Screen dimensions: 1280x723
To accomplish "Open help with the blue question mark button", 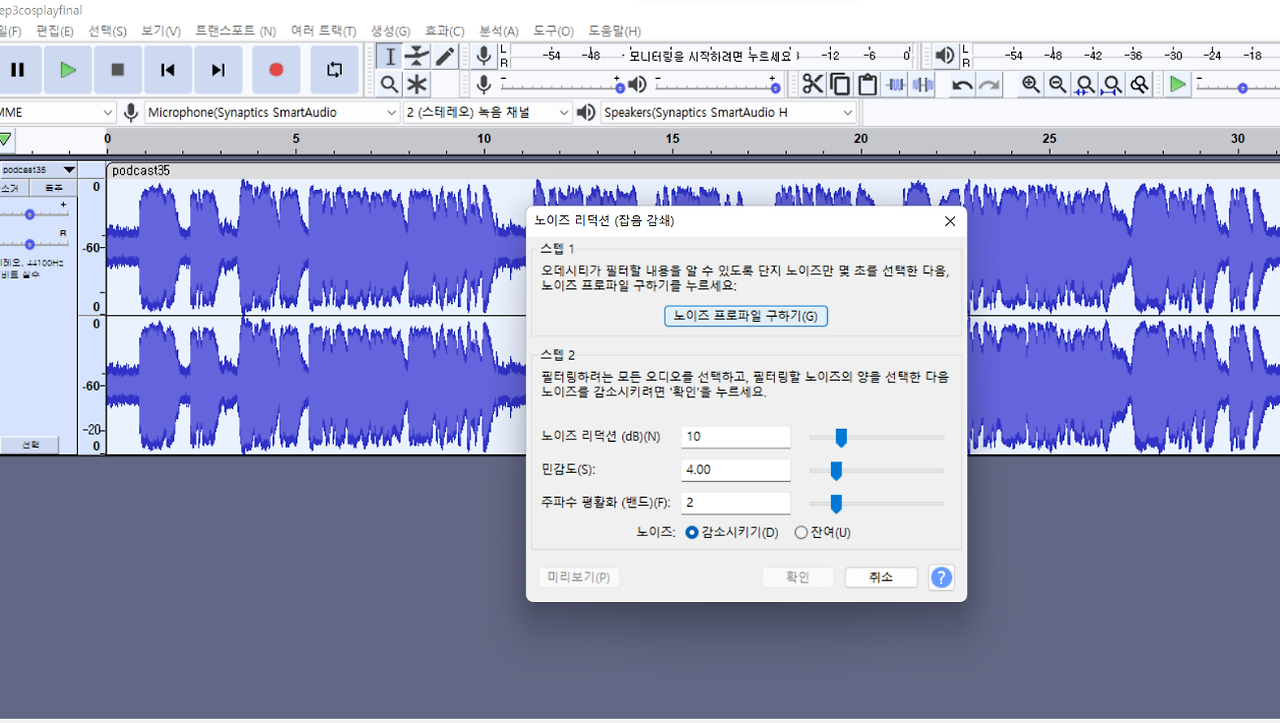I will 941,577.
